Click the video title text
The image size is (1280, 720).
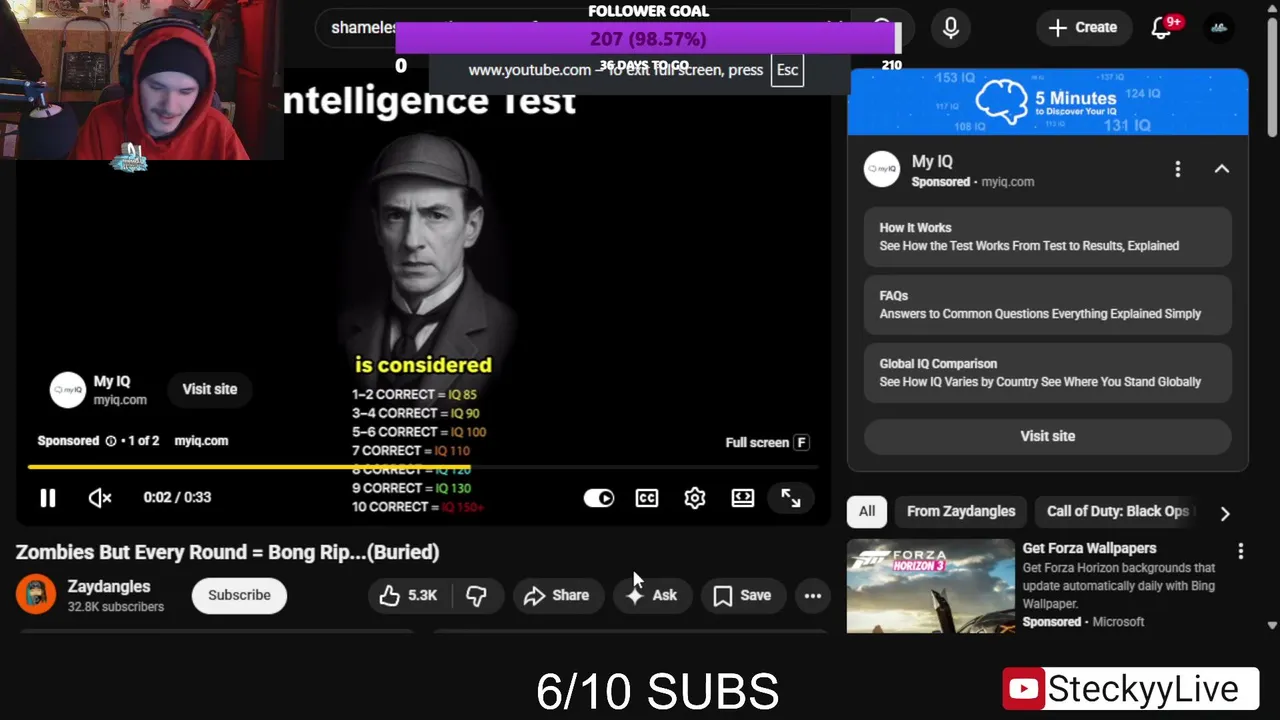[227, 552]
